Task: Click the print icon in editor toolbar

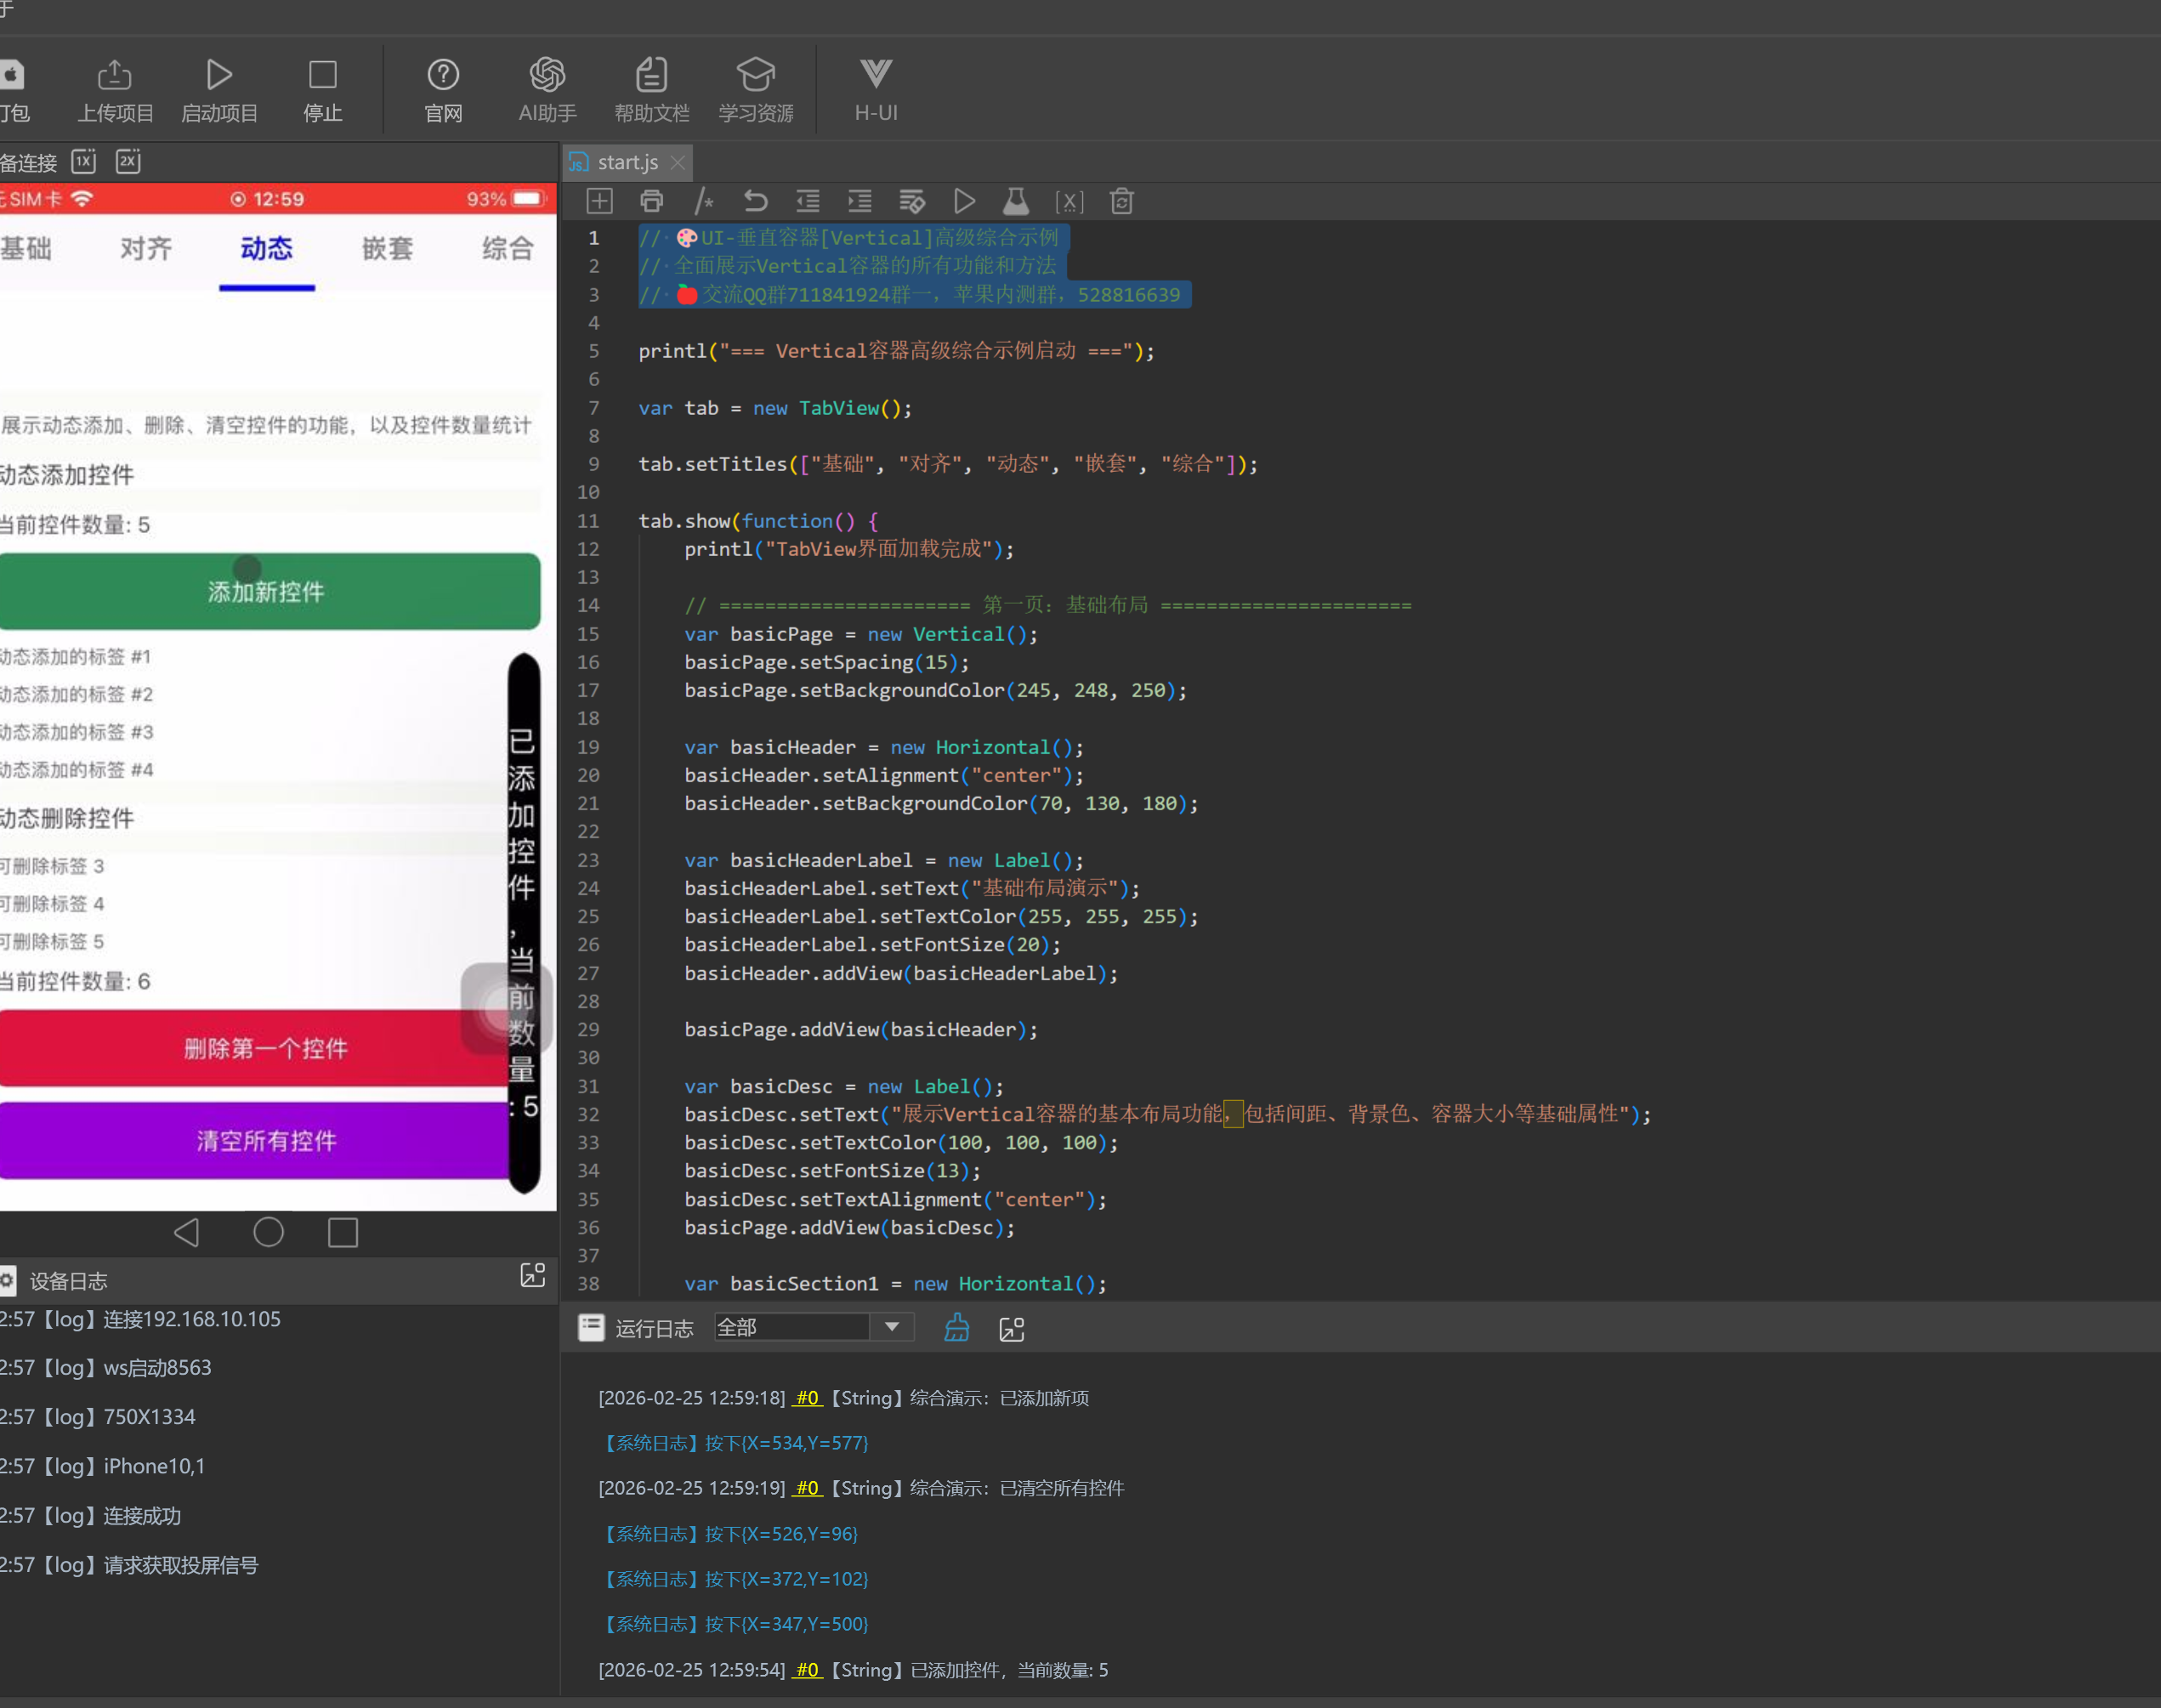Action: (652, 202)
